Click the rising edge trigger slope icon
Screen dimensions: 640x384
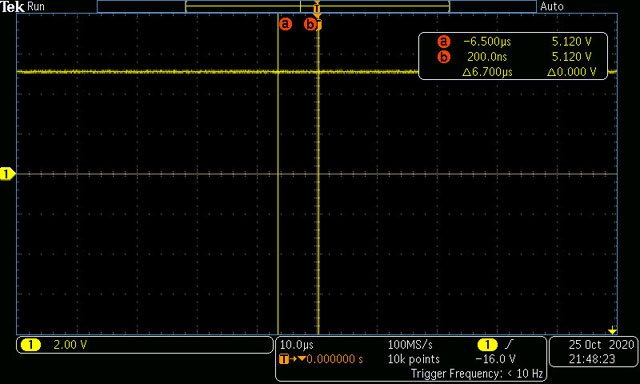coord(509,345)
